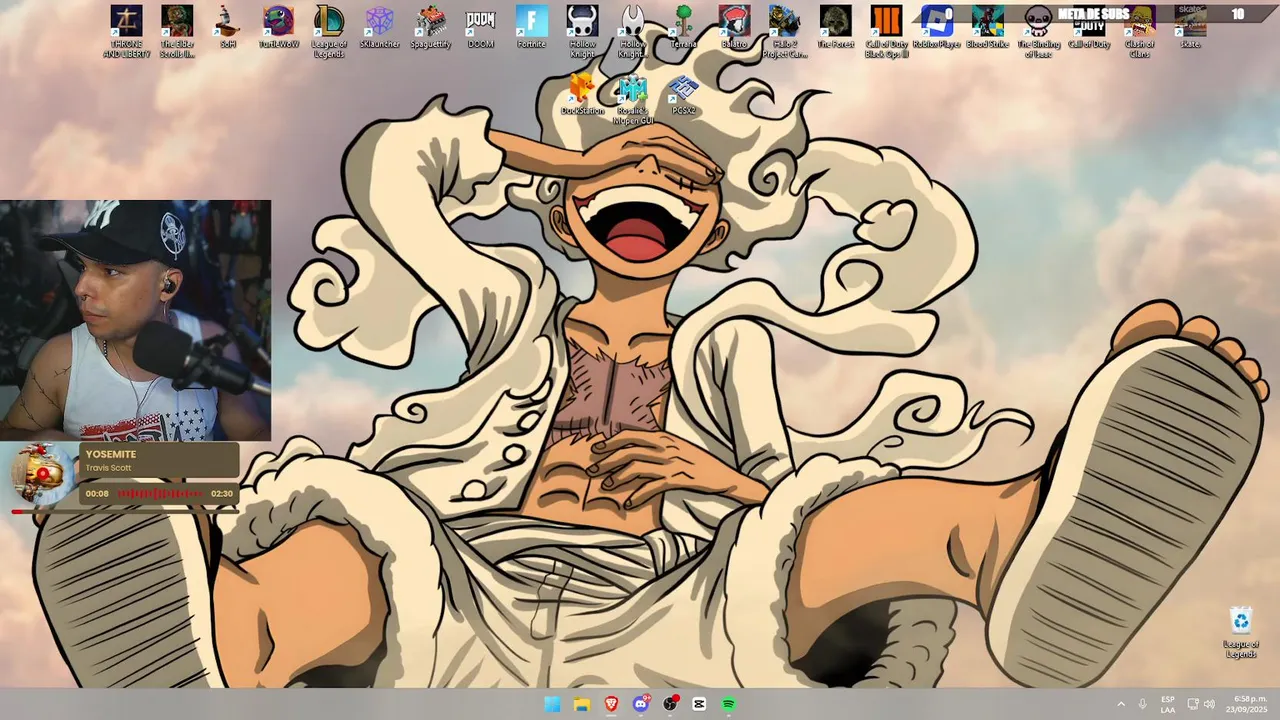Select the Clash of Clans shortcut

click(1140, 31)
